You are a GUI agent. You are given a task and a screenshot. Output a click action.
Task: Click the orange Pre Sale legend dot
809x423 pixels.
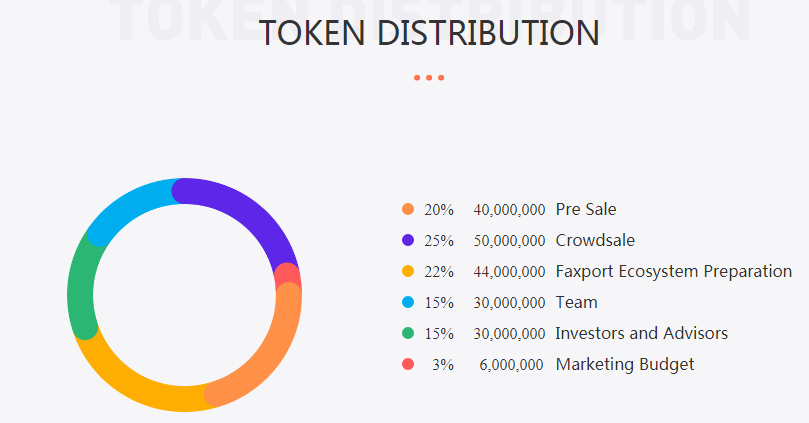[408, 209]
